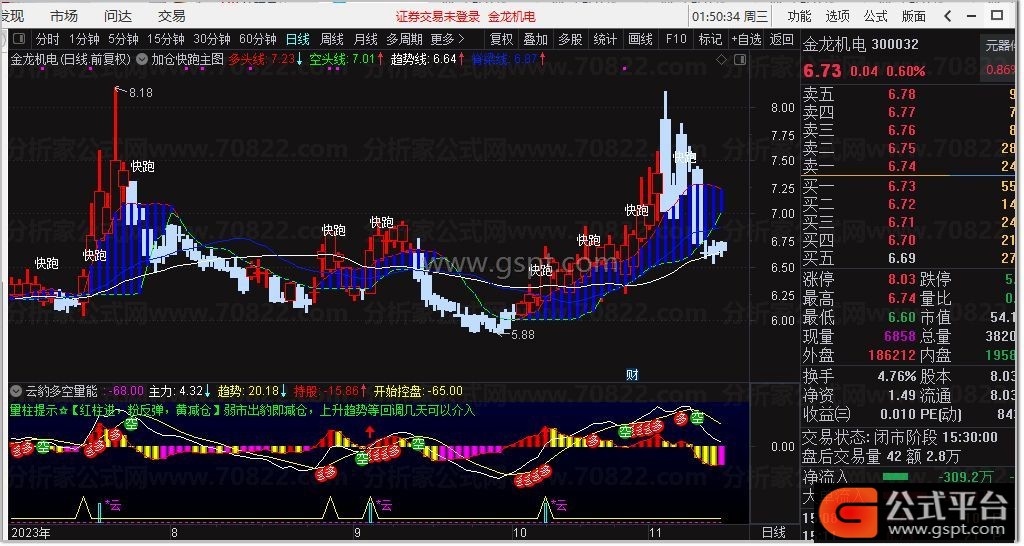Click the 叠加 overlay button

(536, 39)
